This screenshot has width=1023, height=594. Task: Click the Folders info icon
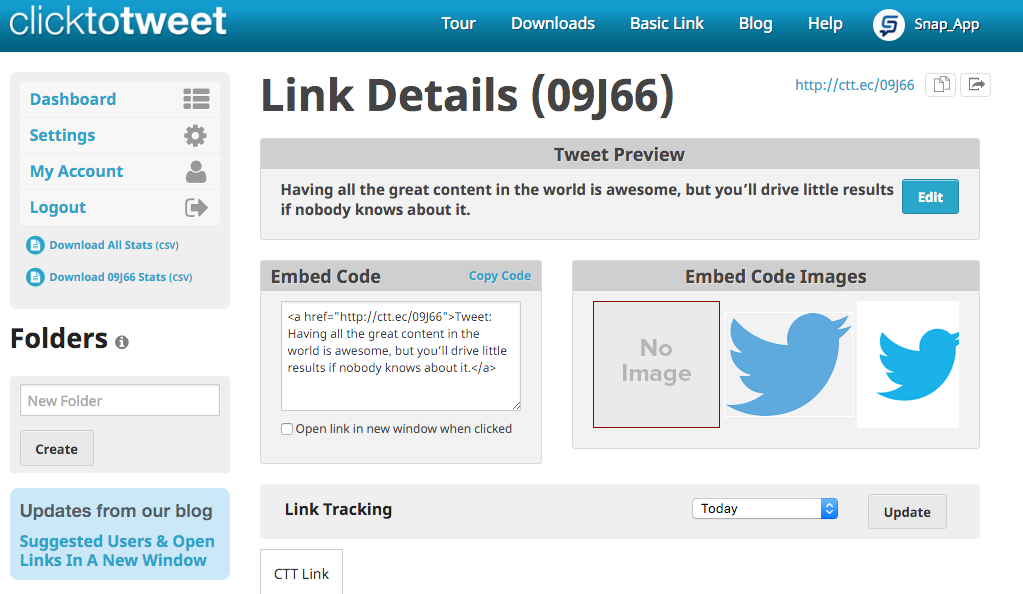[x=122, y=342]
